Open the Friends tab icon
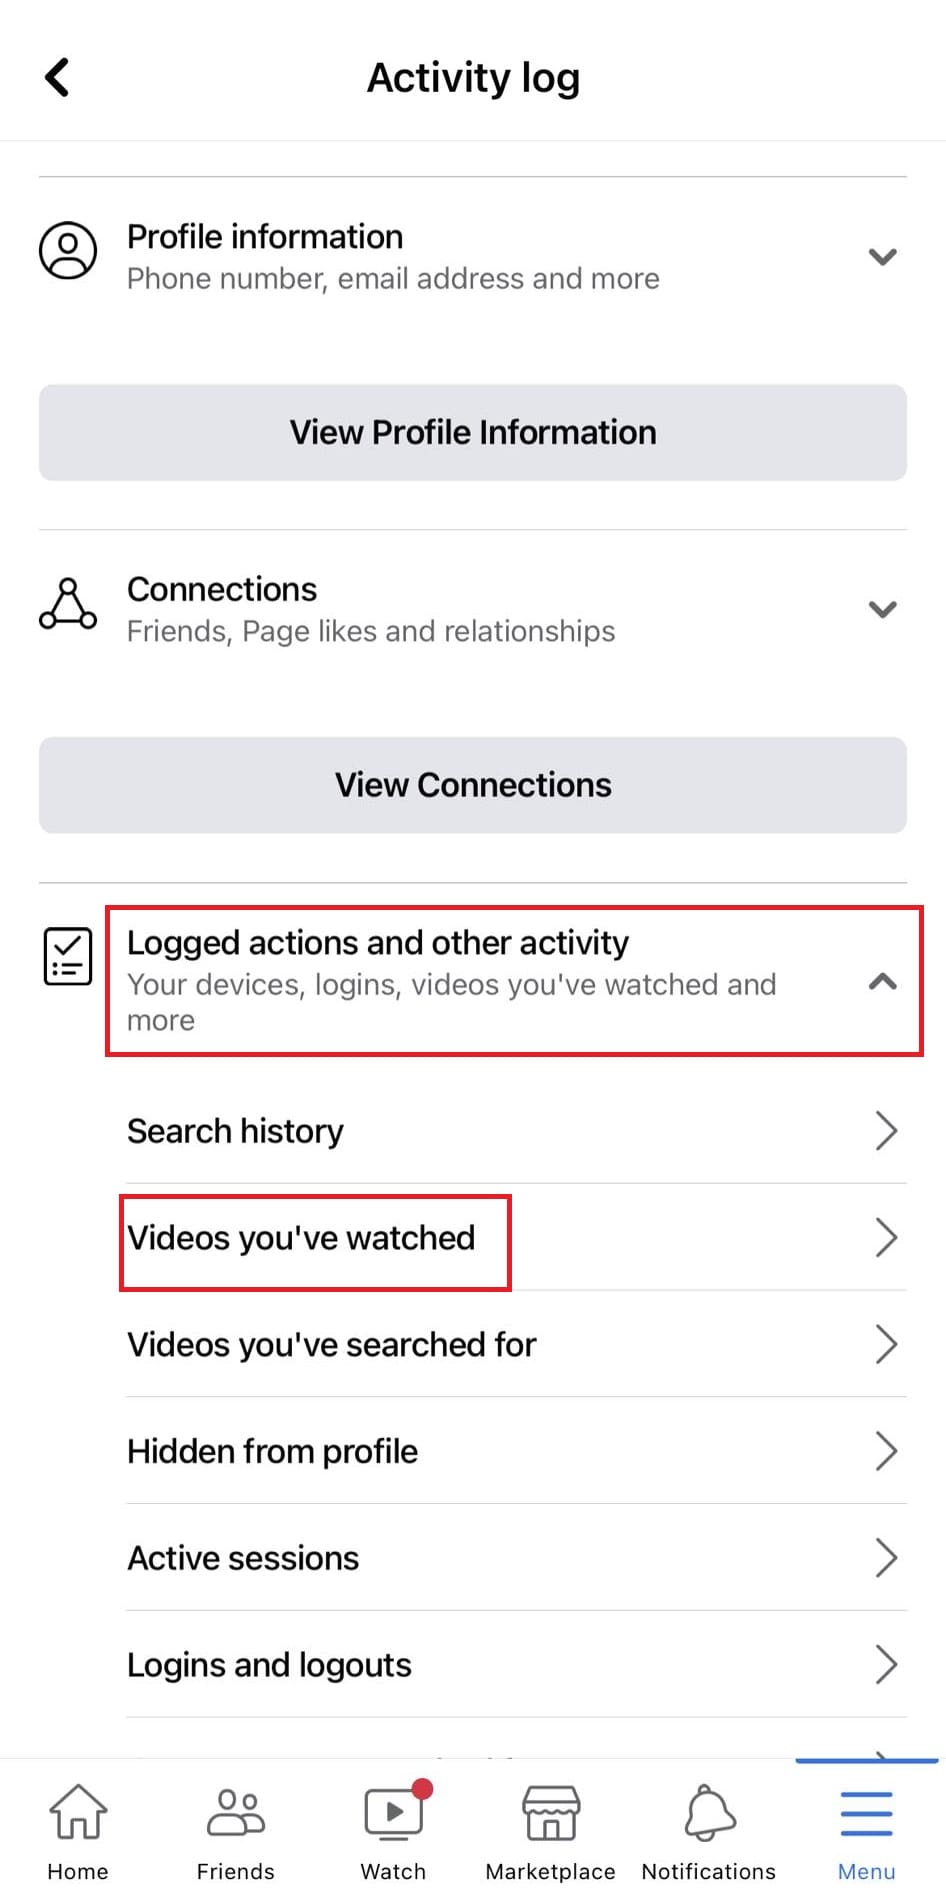The height and width of the screenshot is (1904, 946). point(236,1811)
